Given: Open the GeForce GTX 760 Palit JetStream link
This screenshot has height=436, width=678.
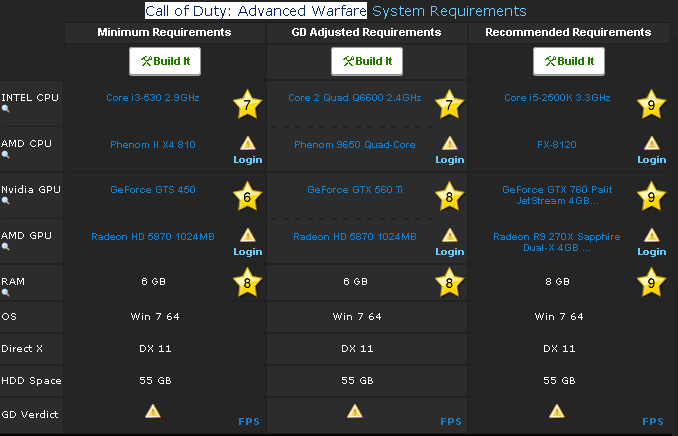Looking at the screenshot, I should tap(557, 195).
